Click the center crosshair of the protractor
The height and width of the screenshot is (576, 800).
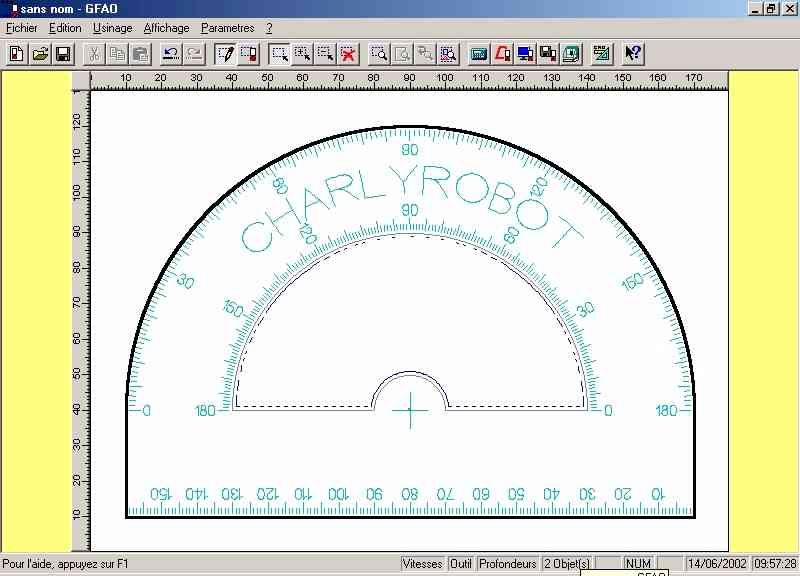pos(410,410)
